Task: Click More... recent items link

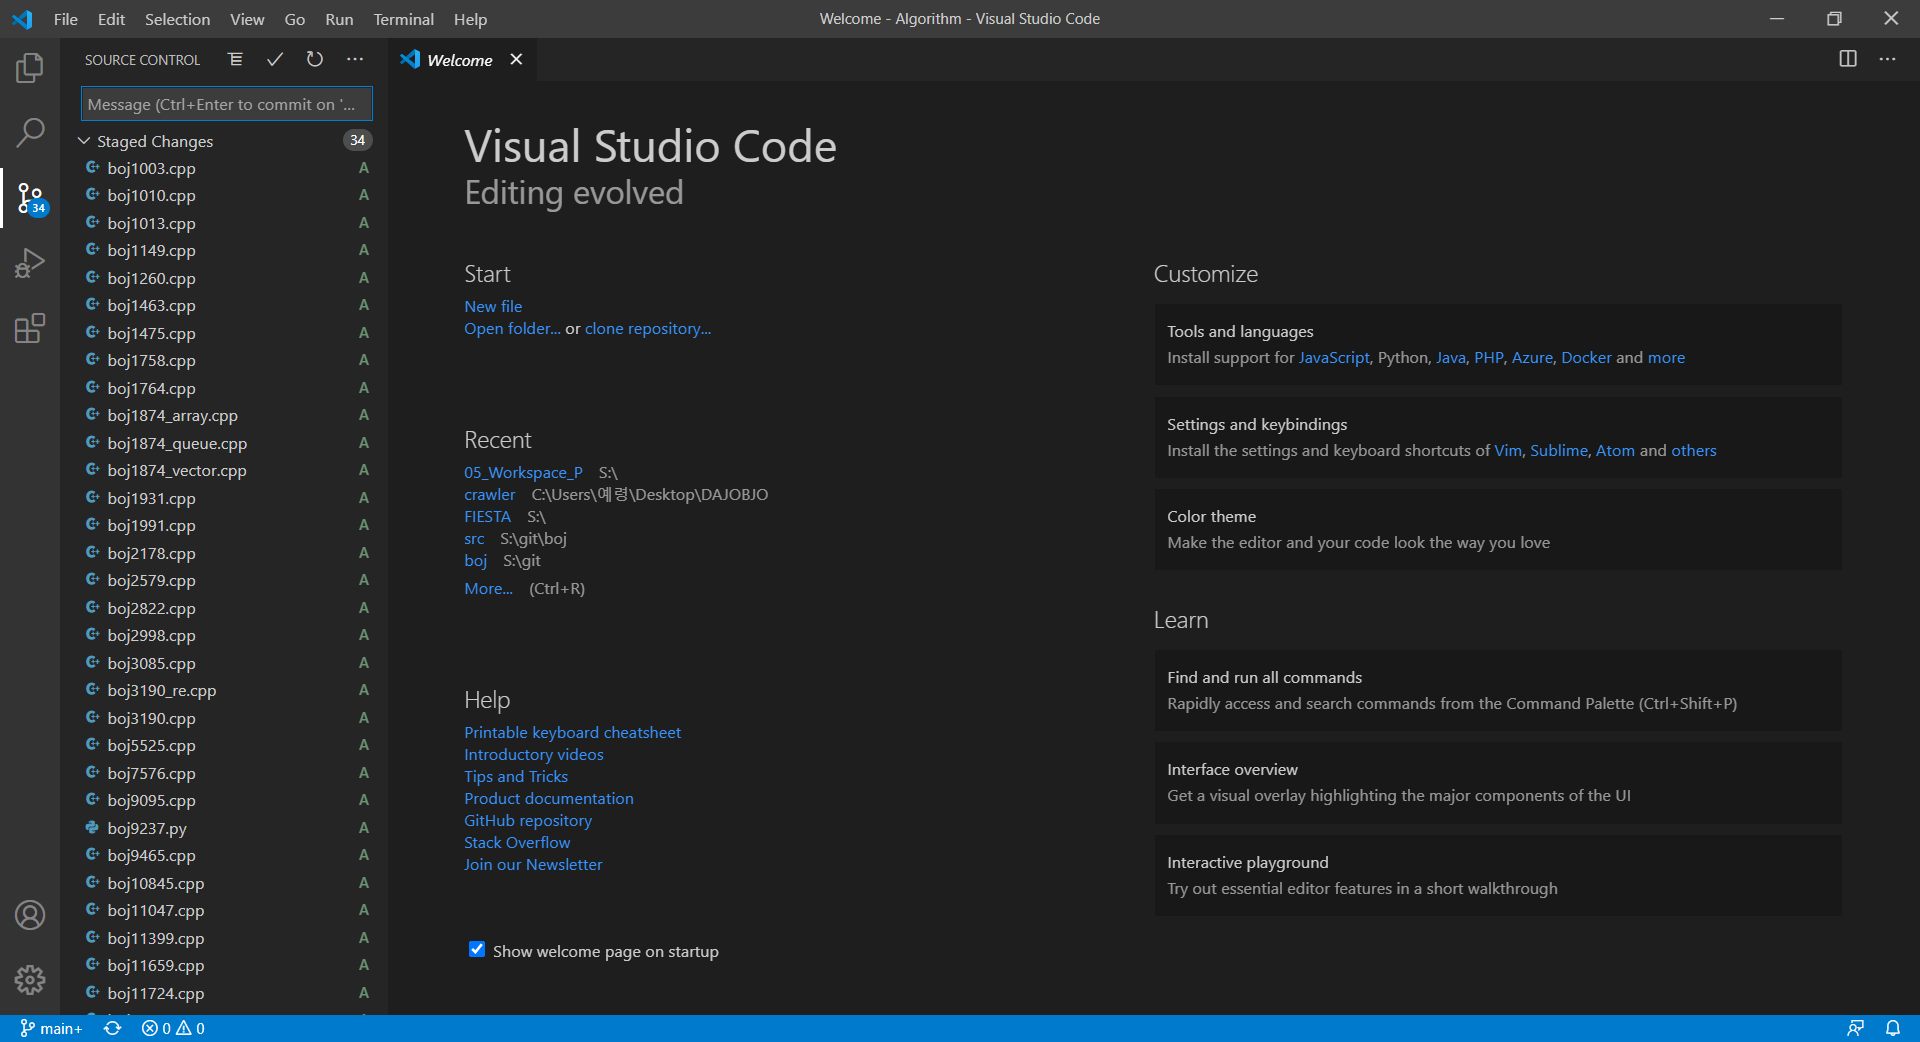Action: point(488,588)
